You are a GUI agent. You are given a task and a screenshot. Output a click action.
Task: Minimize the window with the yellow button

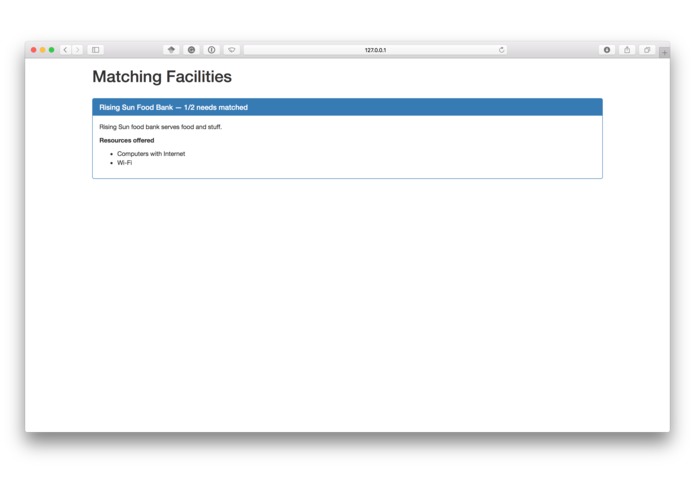pos(43,50)
